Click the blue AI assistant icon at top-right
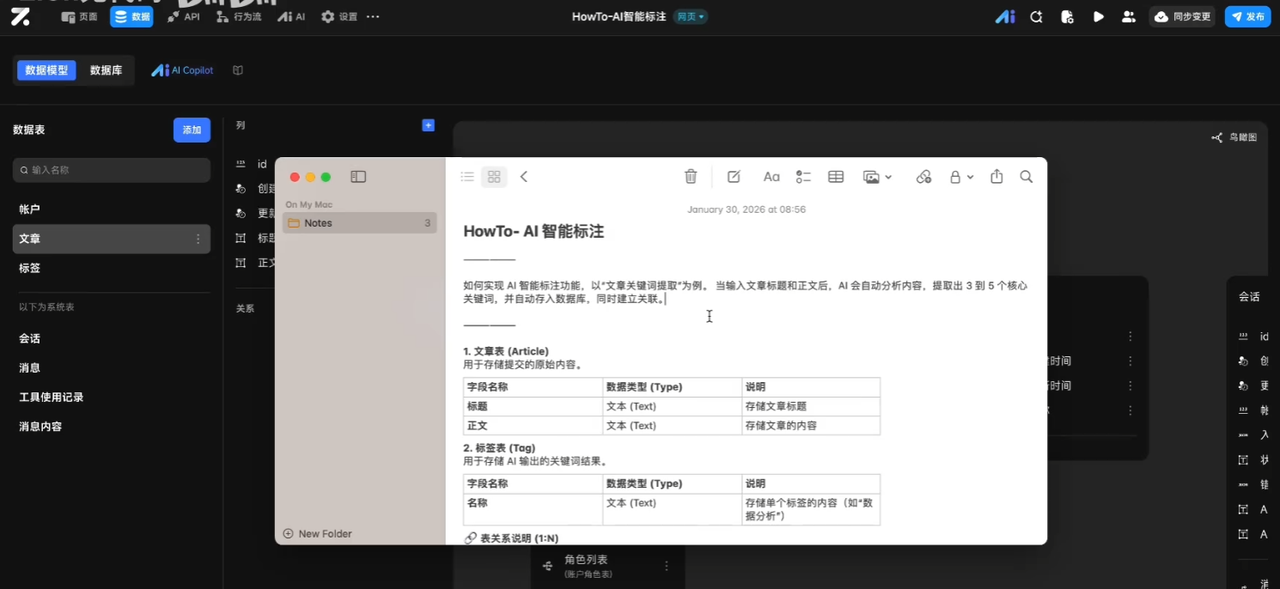The image size is (1280, 589). [x=1006, y=17]
